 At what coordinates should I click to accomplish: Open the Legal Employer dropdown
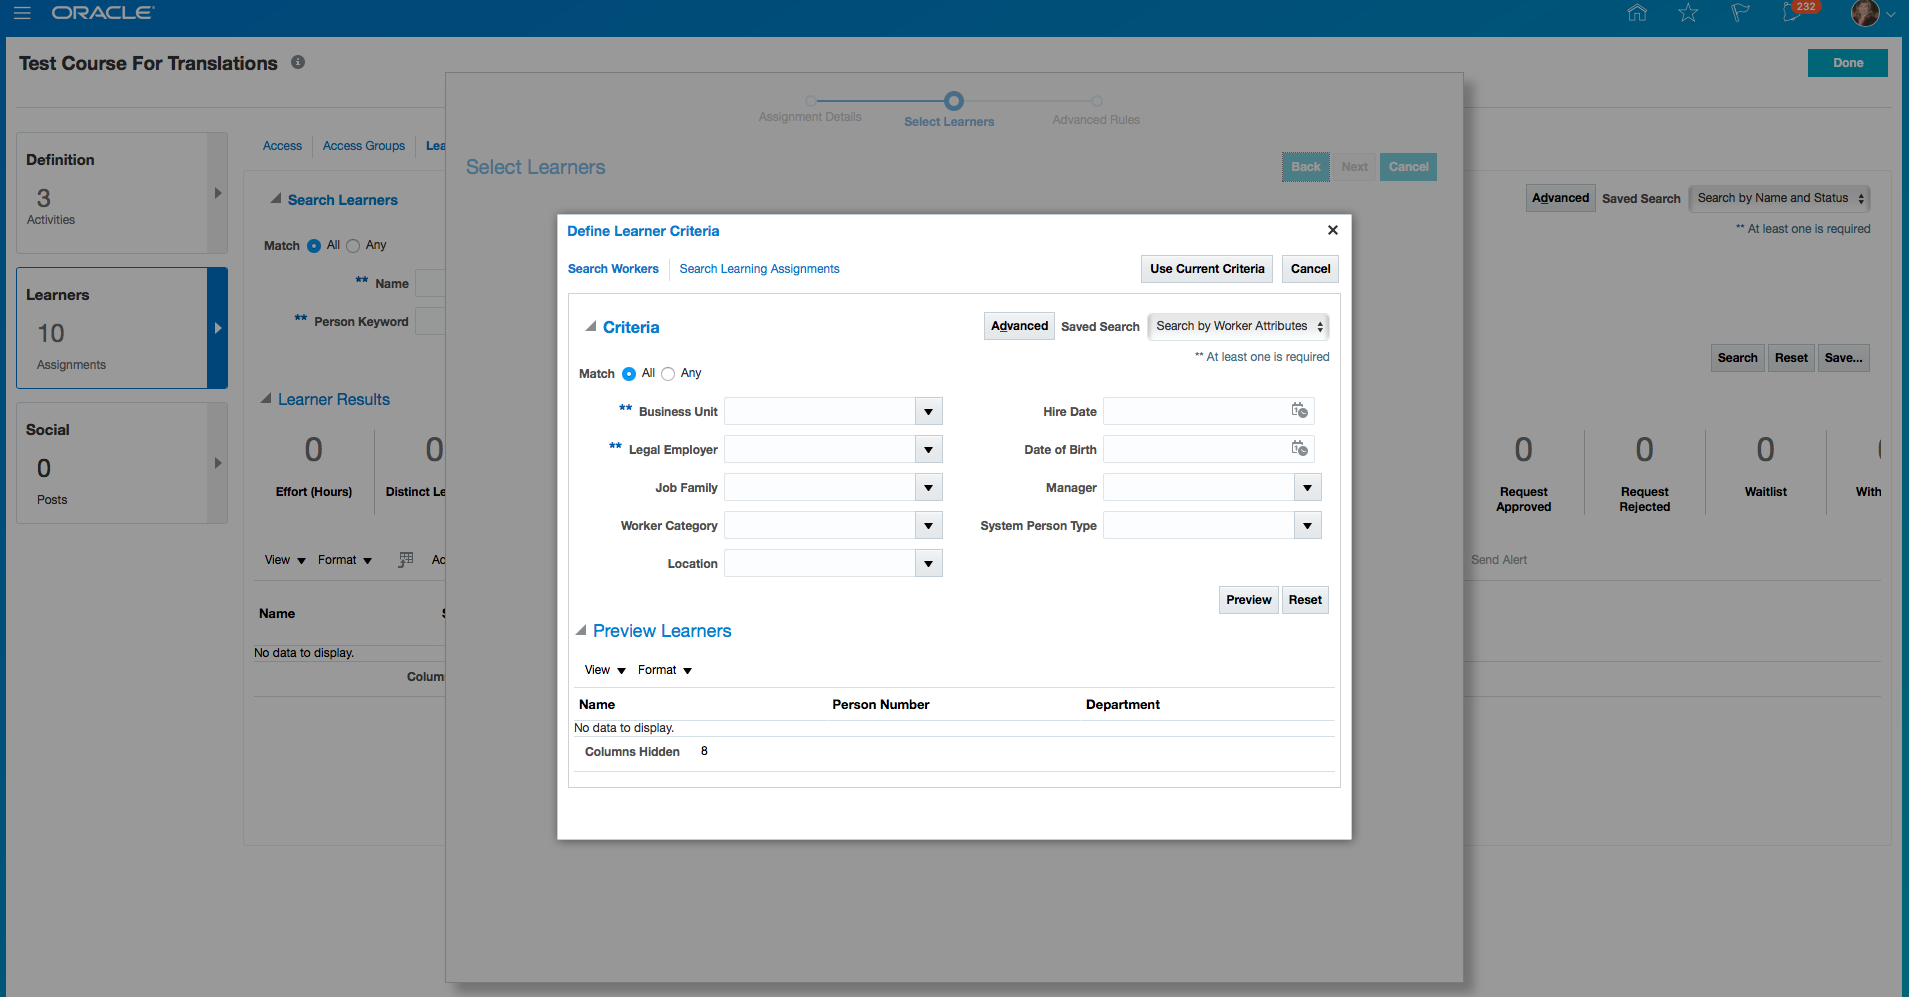(929, 449)
